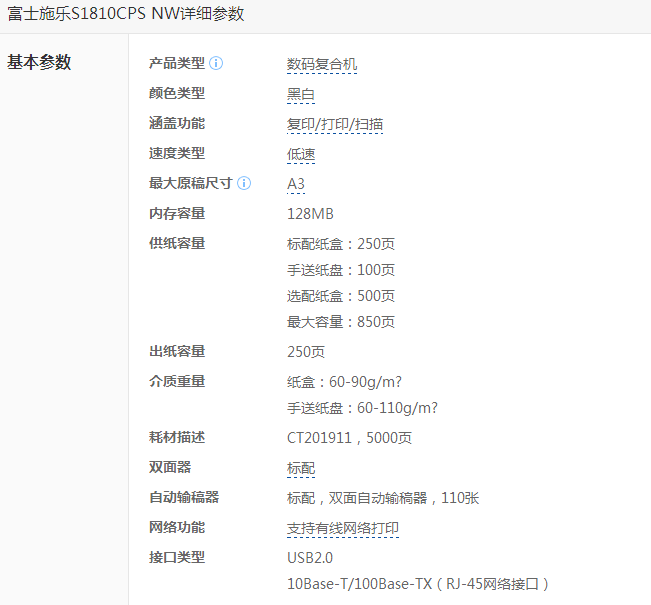Viewport: 651px width, 605px height.
Task: Click info icon beside 最大原稿尺寸
Action: (244, 183)
